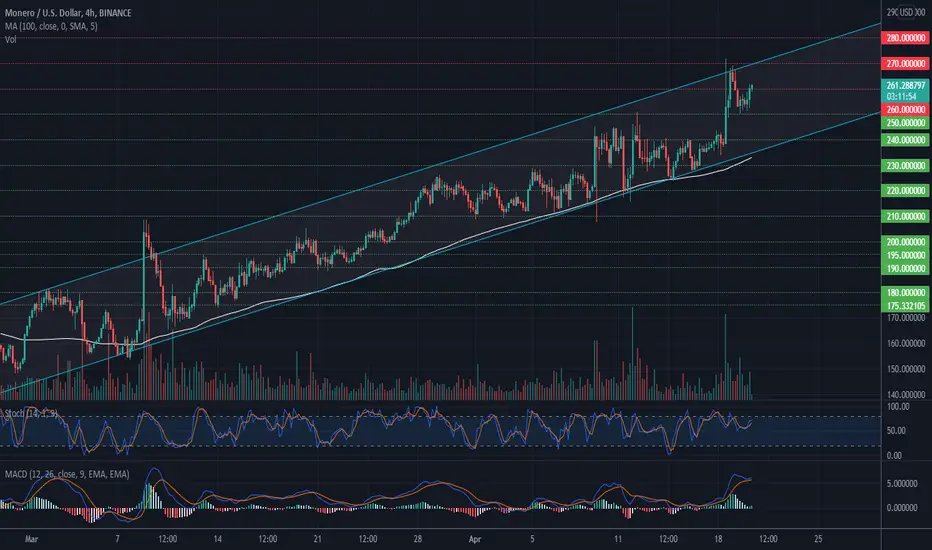Click the 150.000000 price axis value
Image resolution: width=932 pixels, height=550 pixels.
click(906, 369)
